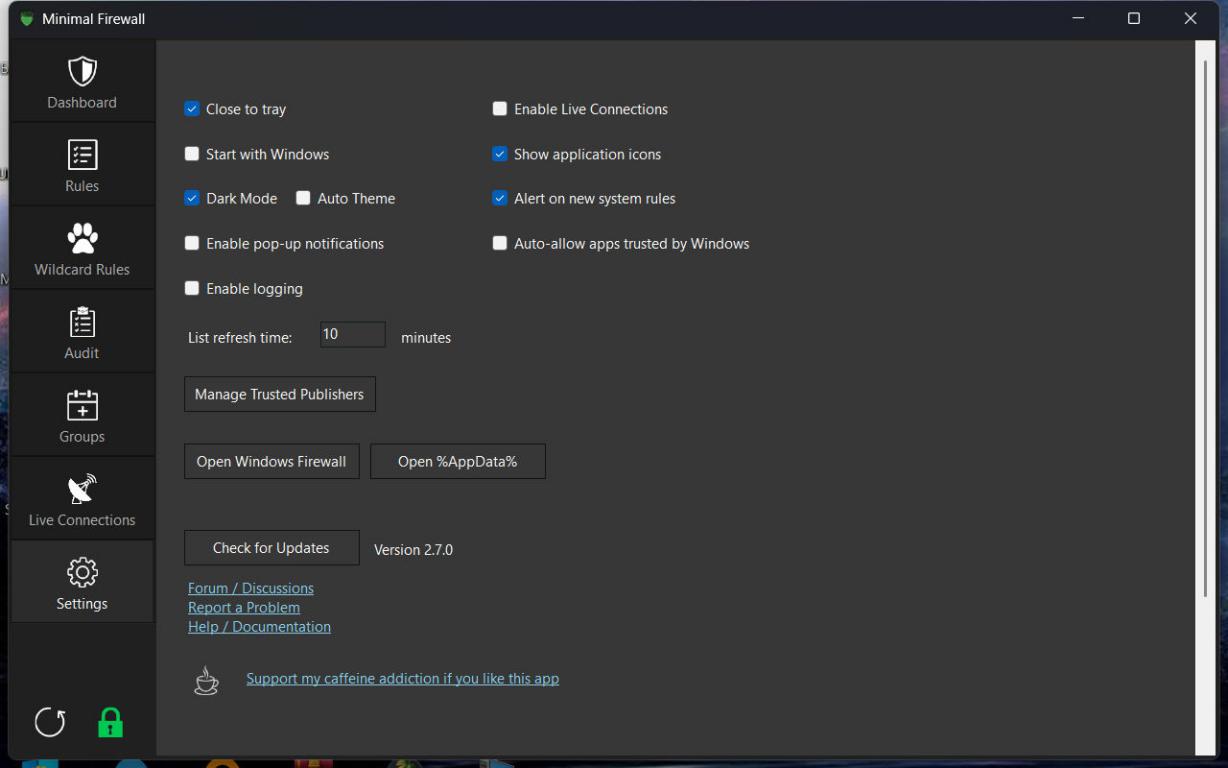Open the Dashboard shield icon
Image resolution: width=1228 pixels, height=768 pixels.
click(82, 72)
